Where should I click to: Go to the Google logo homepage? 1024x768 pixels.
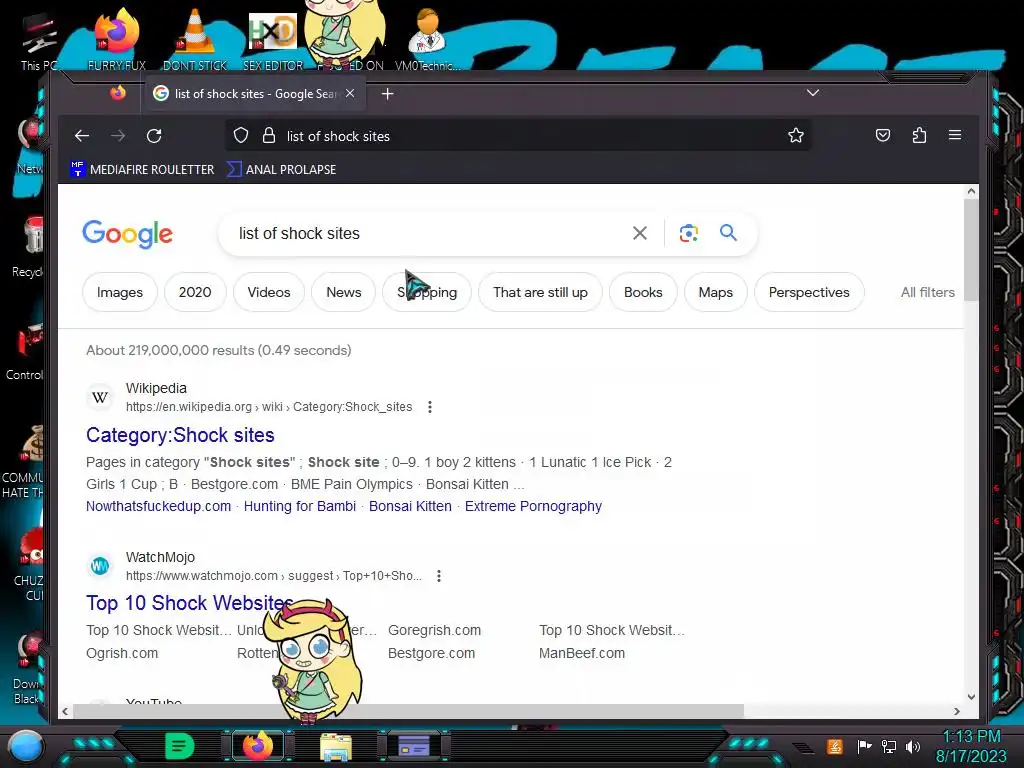point(127,234)
